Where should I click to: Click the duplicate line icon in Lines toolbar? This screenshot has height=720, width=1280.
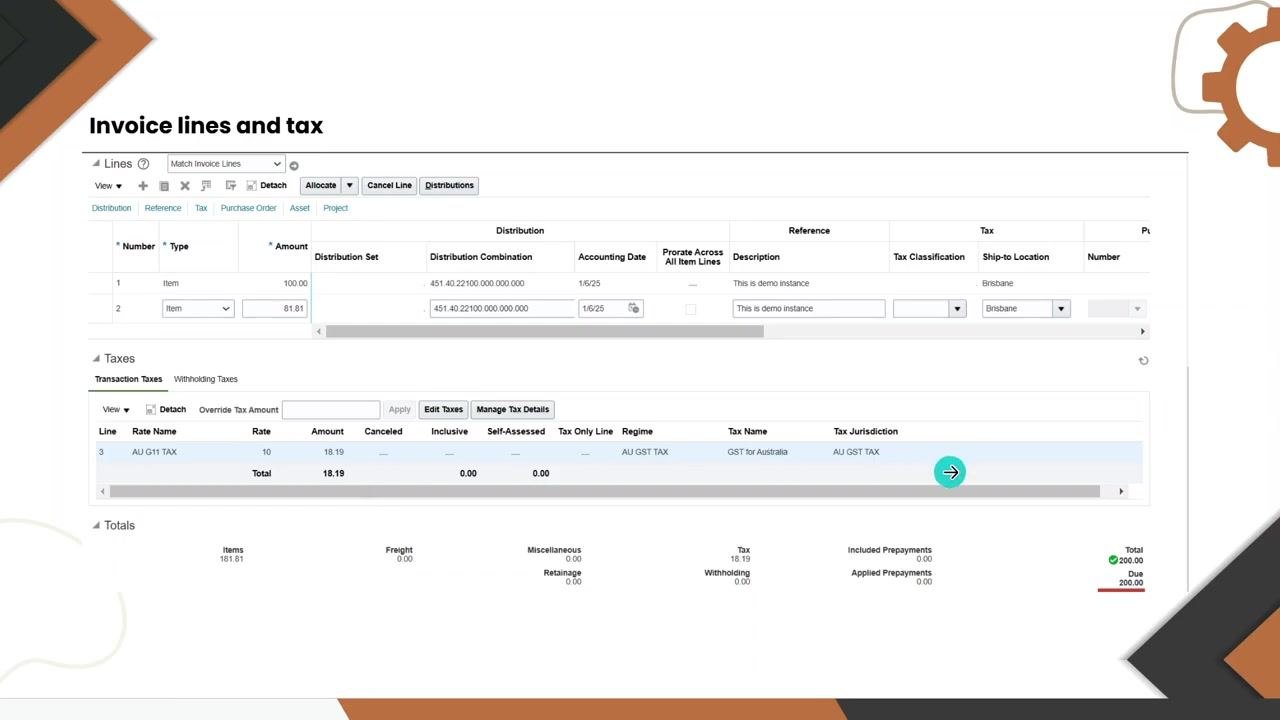[x=164, y=186]
